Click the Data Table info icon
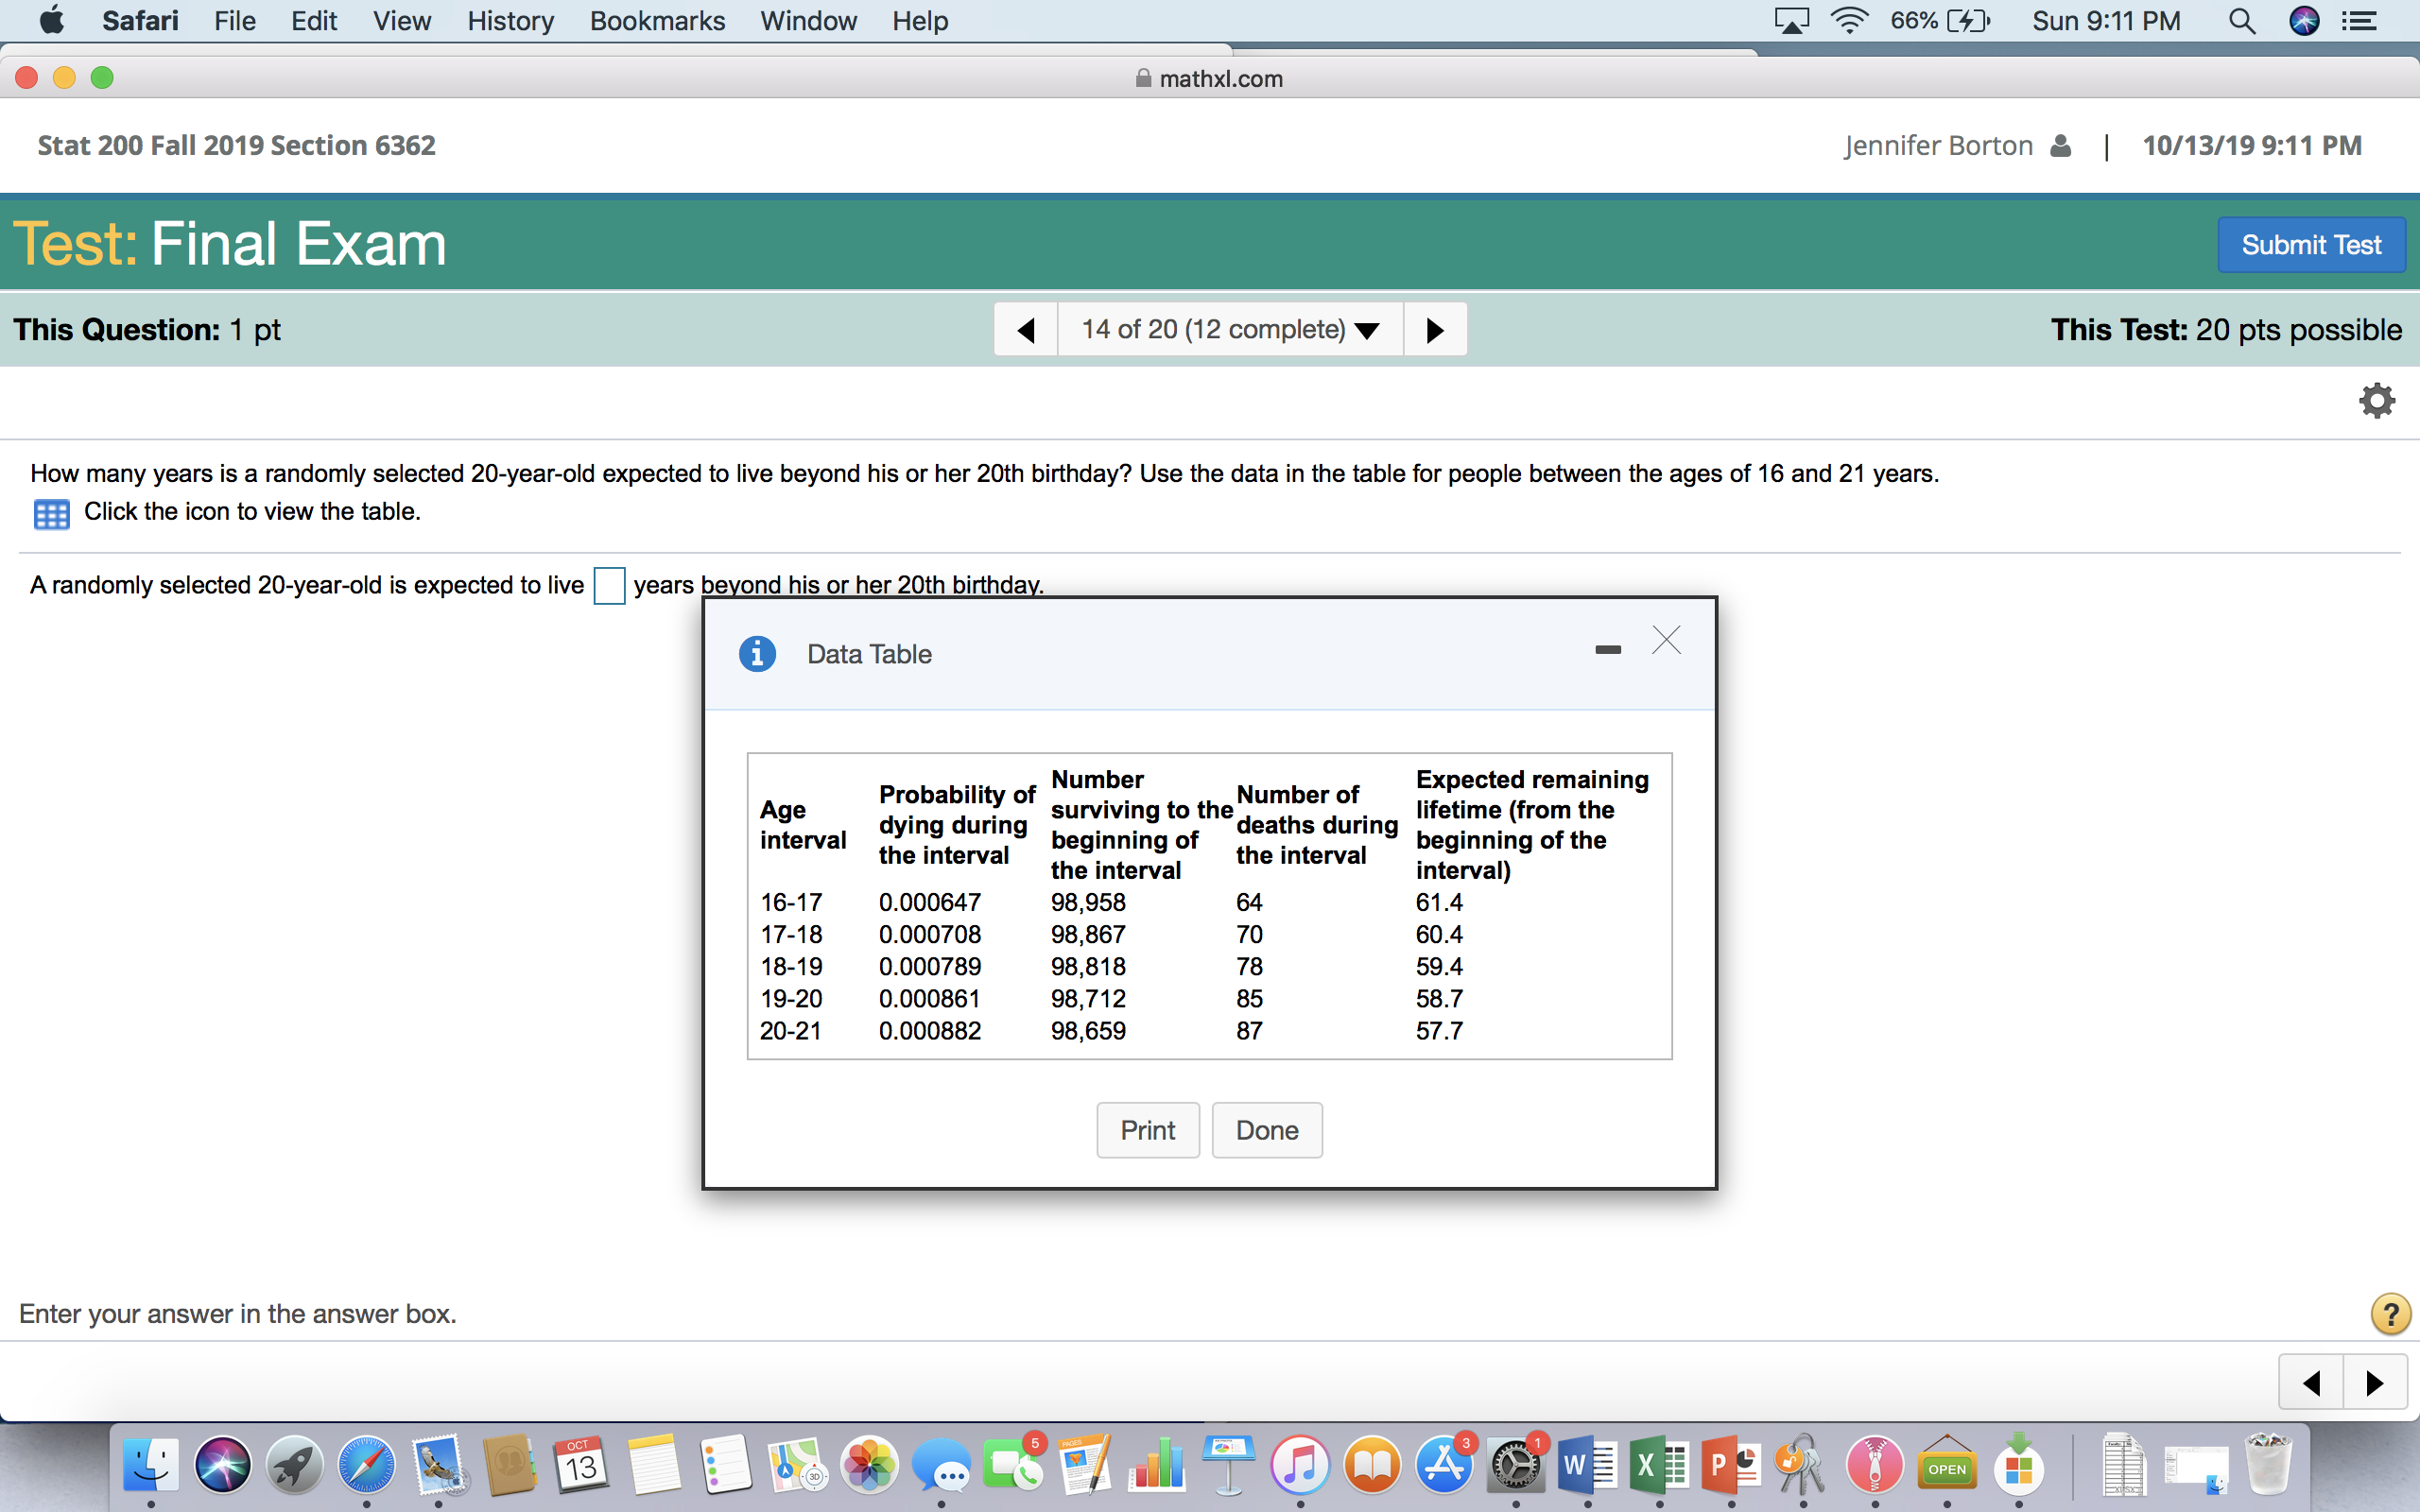Image resolution: width=2420 pixels, height=1512 pixels. pos(757,654)
